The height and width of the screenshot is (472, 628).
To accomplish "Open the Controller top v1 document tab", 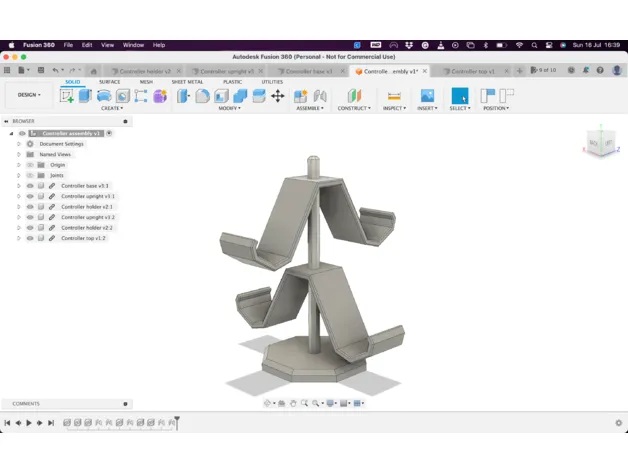I will (x=473, y=71).
